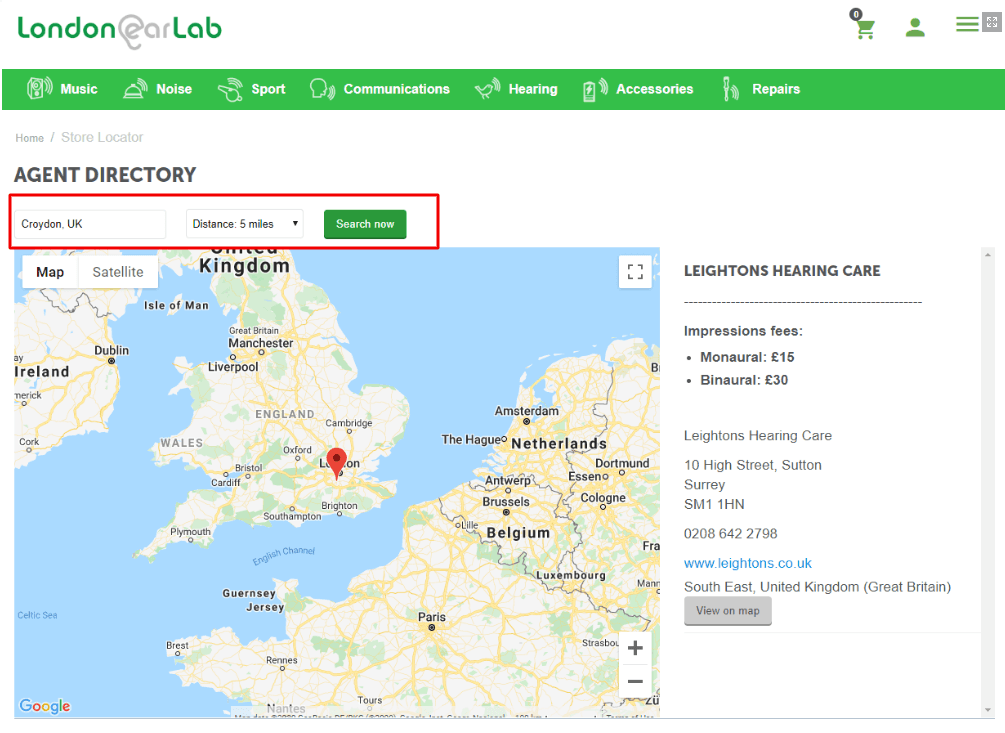Screen dimensions: 1005x733
Task: Switch to the Map view tab
Action: pos(50,272)
